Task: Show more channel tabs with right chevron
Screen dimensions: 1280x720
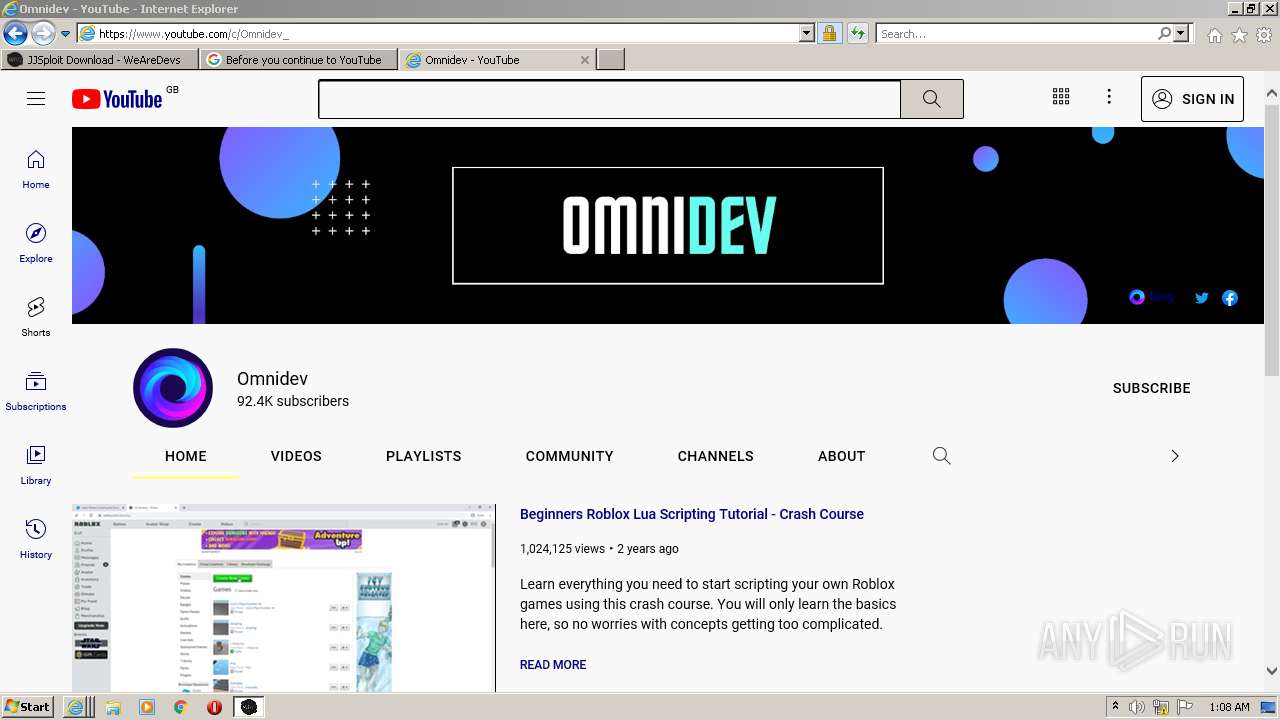Action: point(1175,456)
